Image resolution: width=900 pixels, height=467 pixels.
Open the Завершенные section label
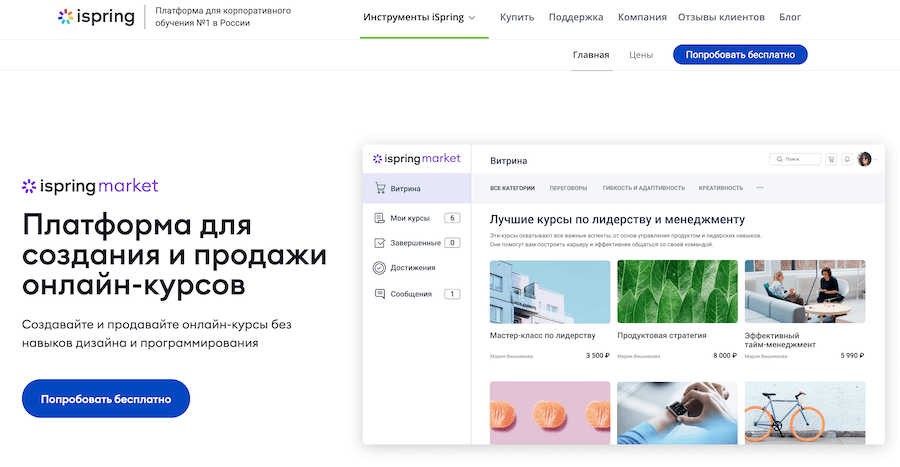coord(416,243)
